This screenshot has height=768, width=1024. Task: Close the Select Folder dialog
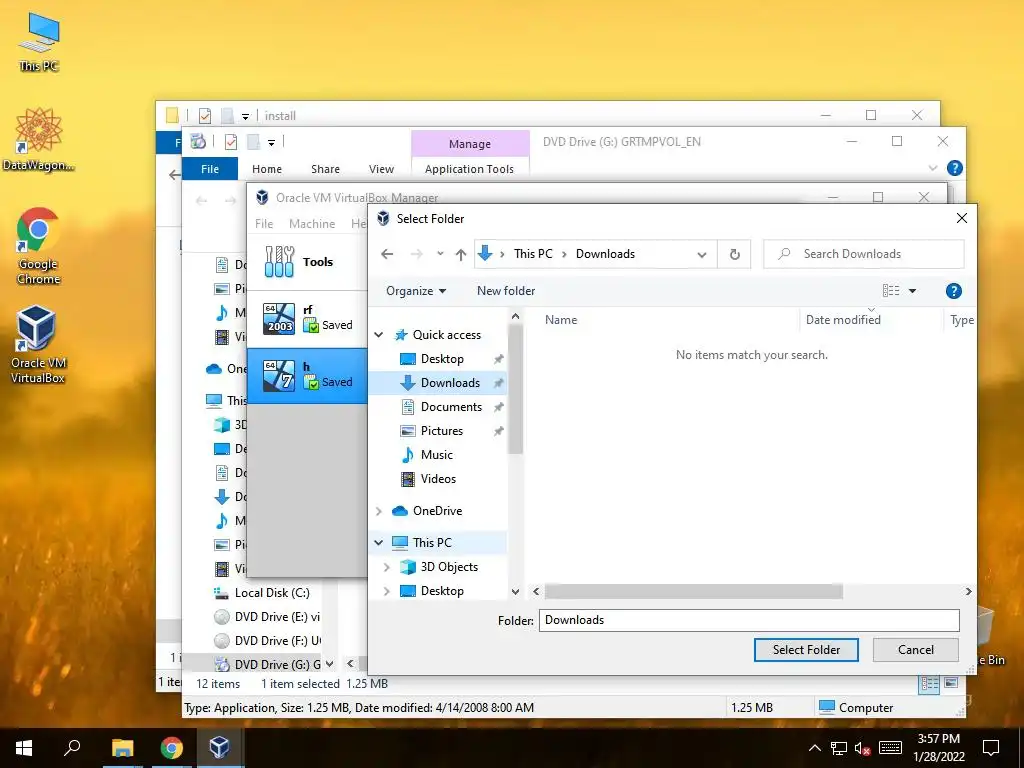[x=961, y=219]
